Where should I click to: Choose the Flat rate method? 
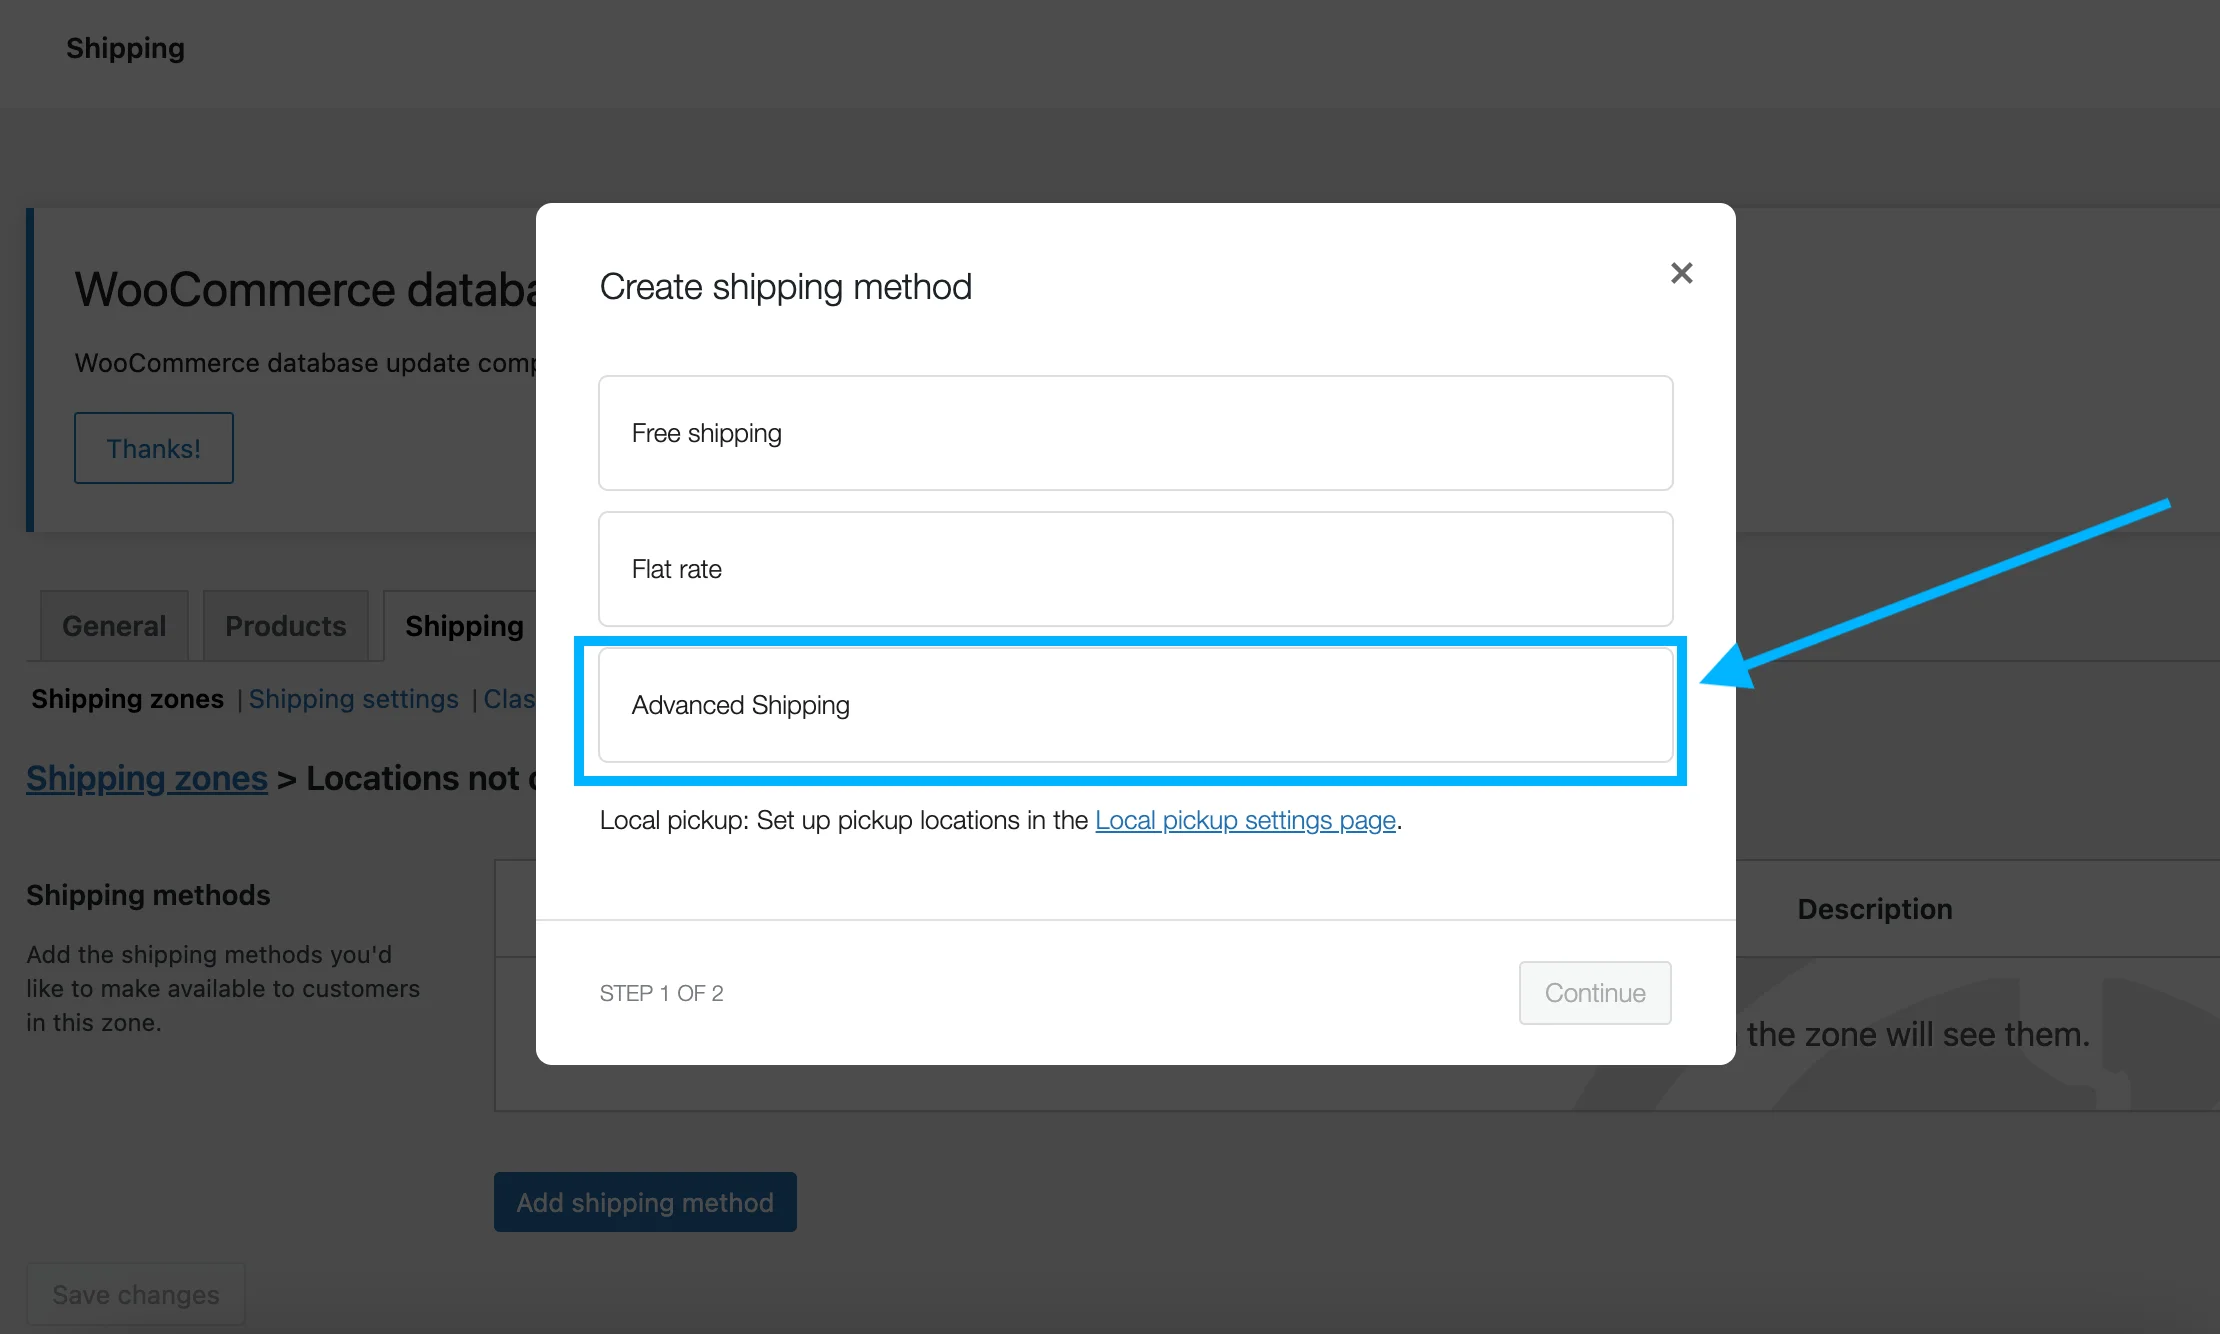1135,569
